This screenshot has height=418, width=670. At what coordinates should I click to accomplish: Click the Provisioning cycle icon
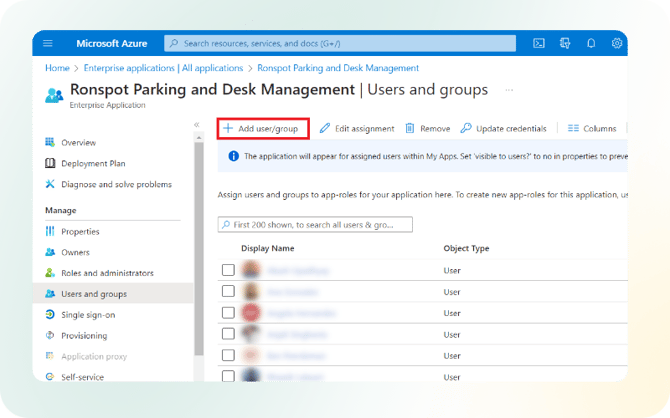[x=50, y=335]
